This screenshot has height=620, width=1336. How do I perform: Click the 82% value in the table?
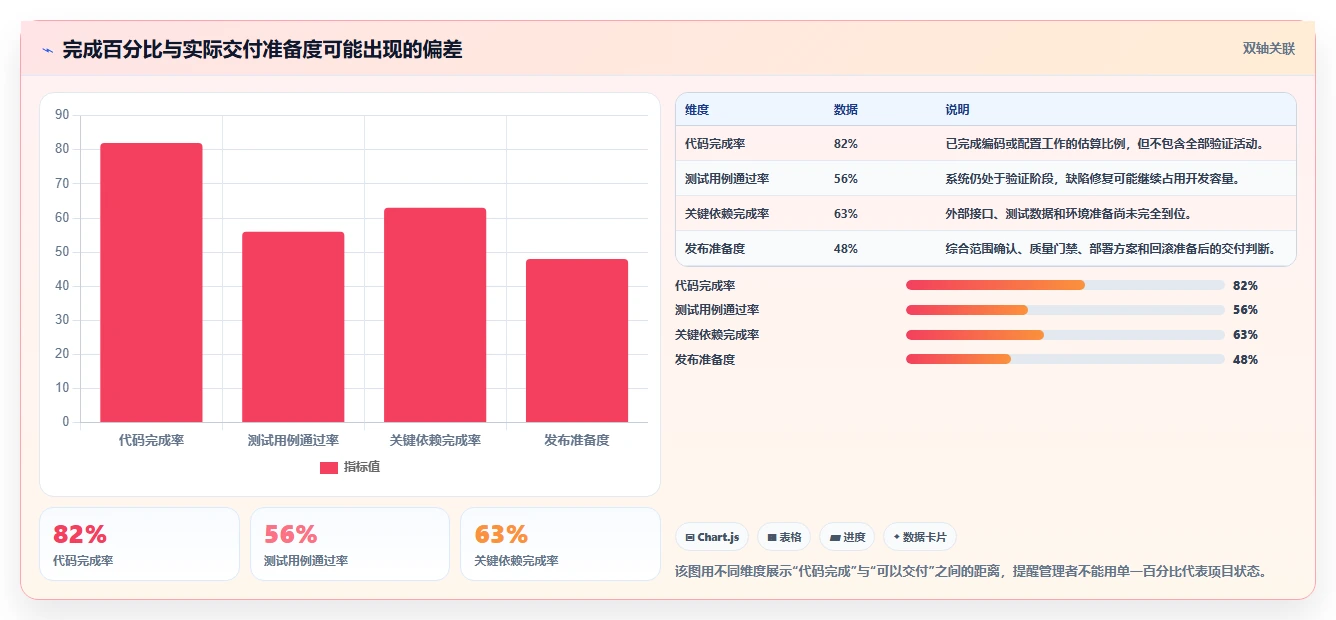845,144
